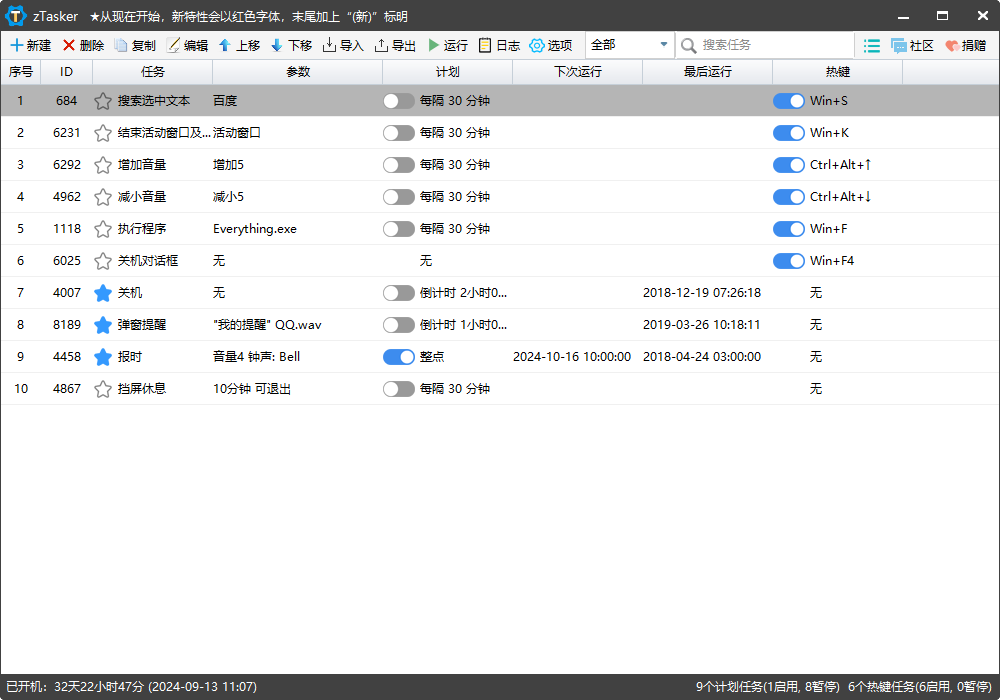Open the donation page via 捐赠
Image resolution: width=1000 pixels, height=700 pixels.
[966, 45]
